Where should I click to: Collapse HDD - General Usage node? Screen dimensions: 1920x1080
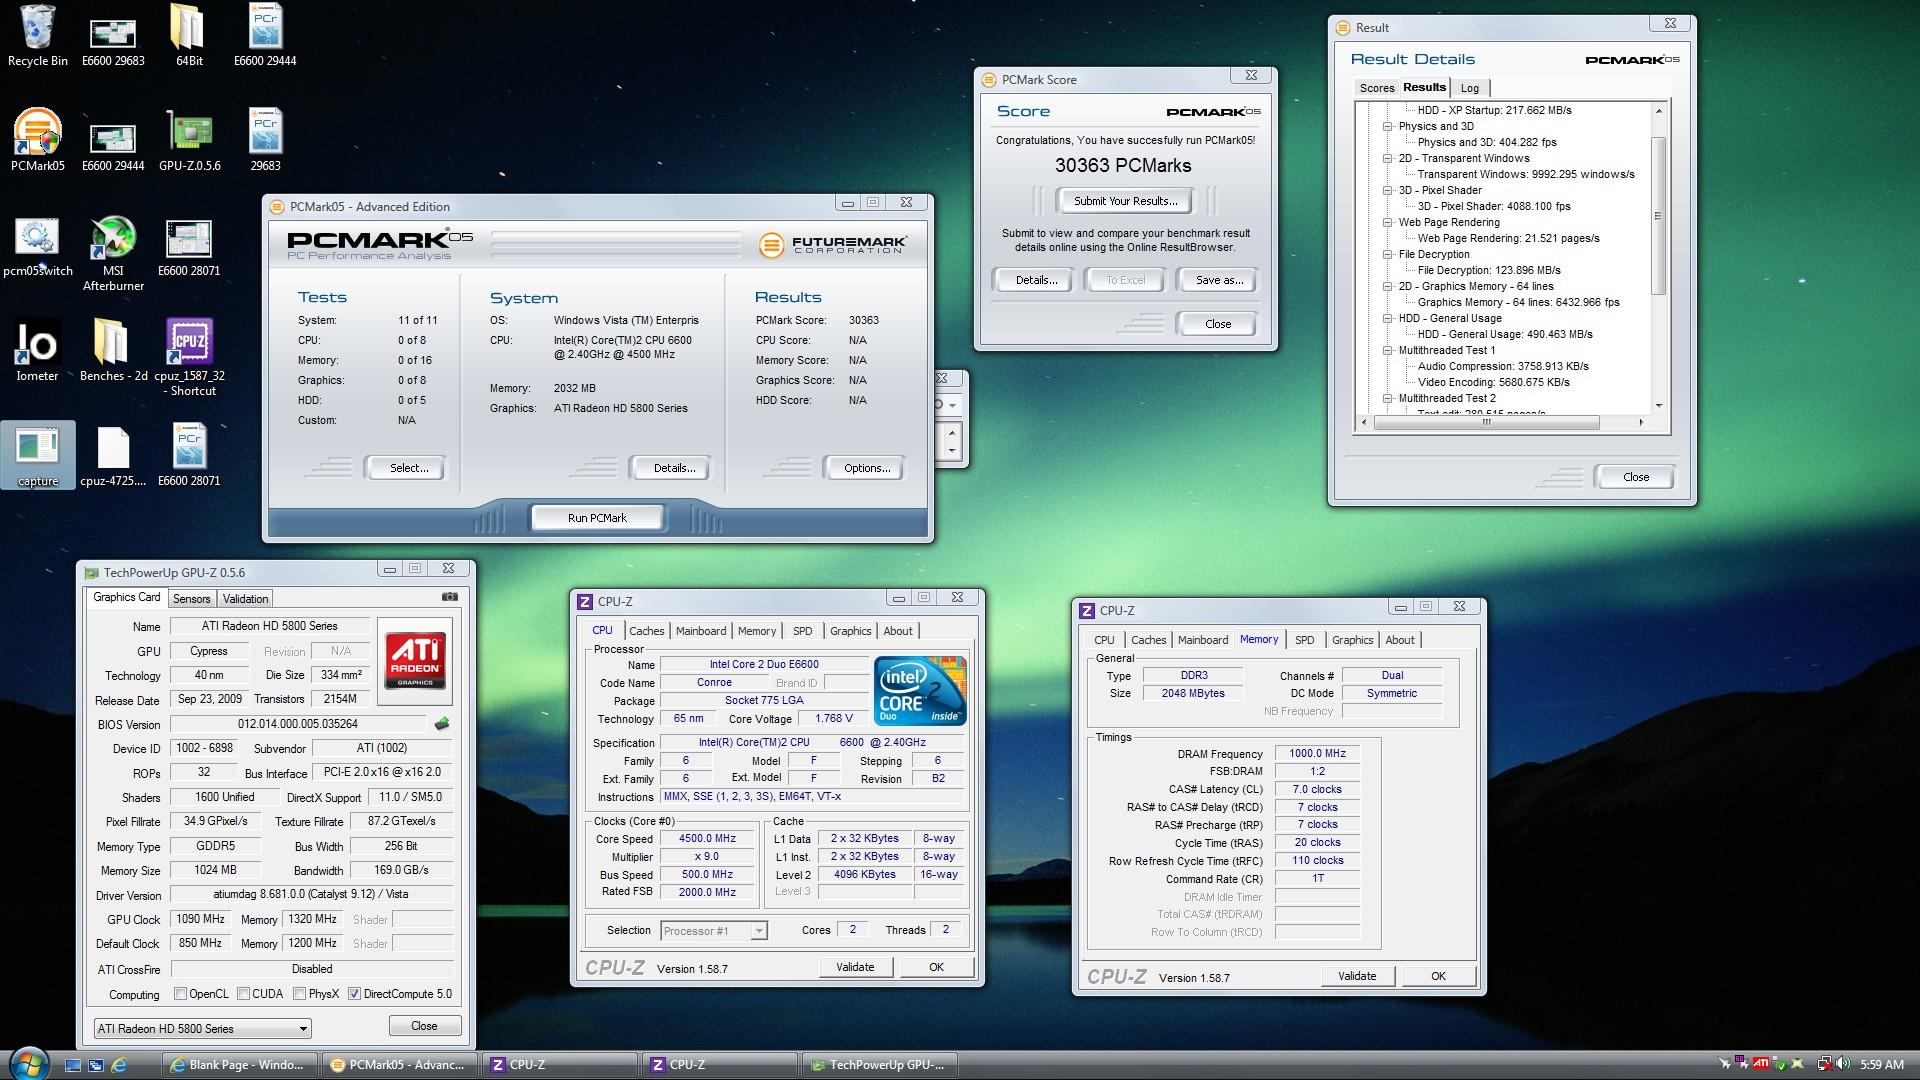click(1388, 319)
